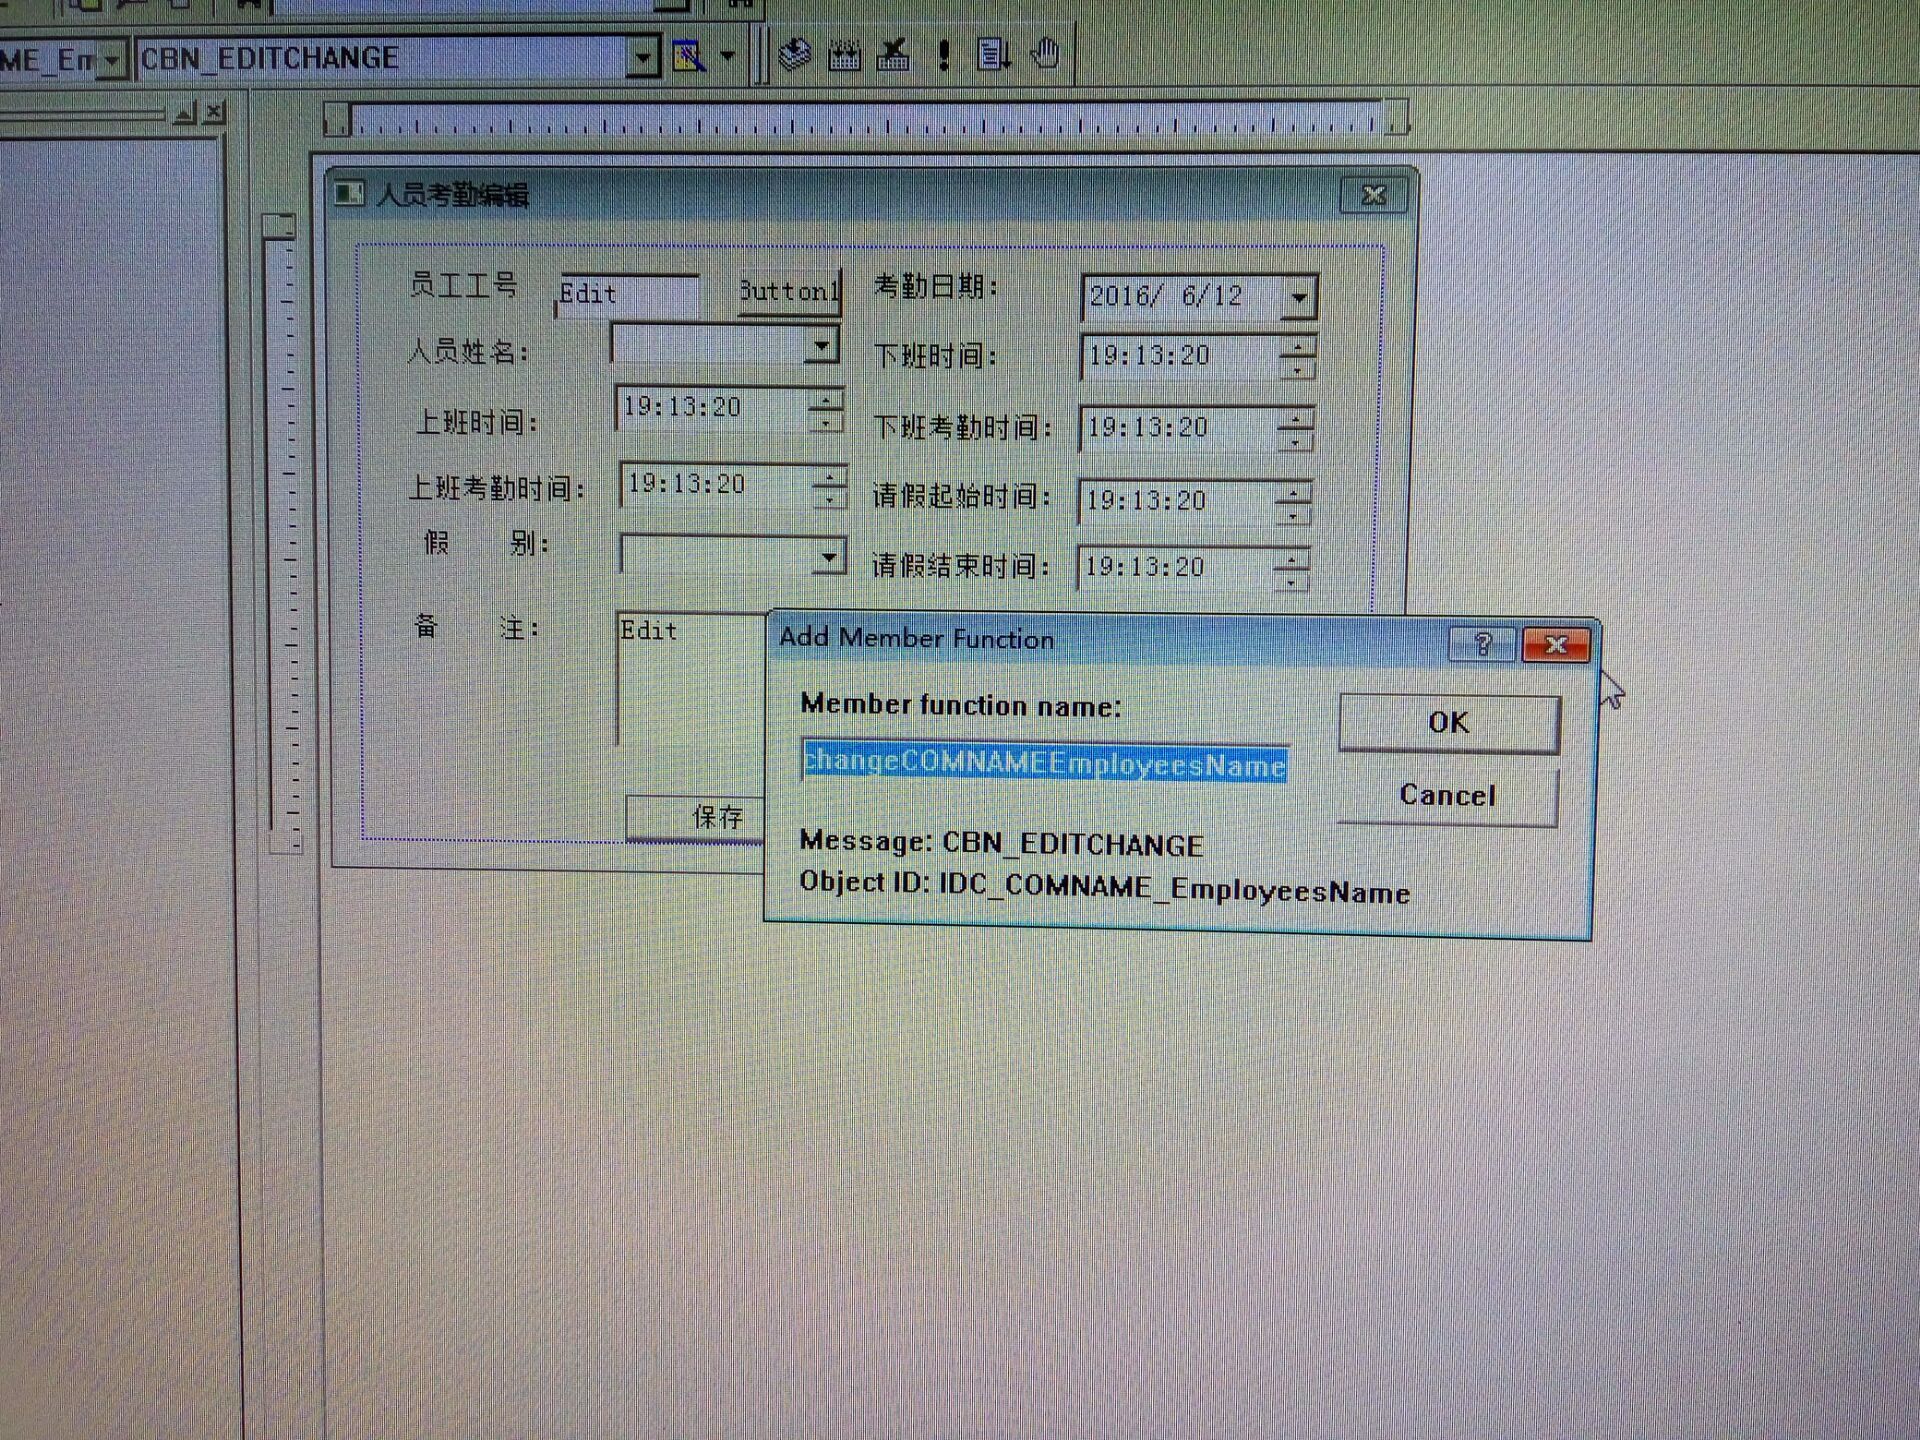Open the 人员姓名 combo box dropdown

click(x=820, y=346)
